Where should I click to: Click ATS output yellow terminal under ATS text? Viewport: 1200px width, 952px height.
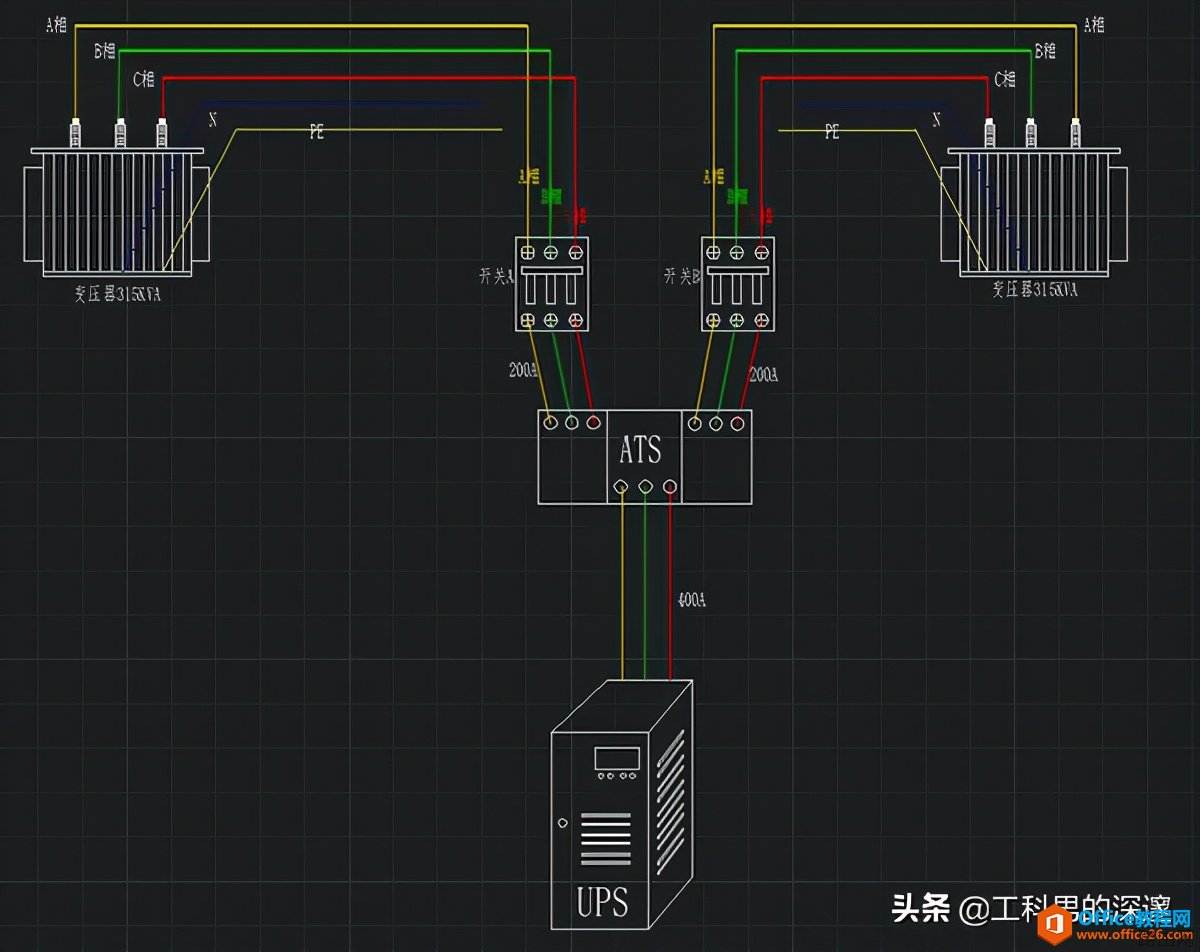coord(621,487)
